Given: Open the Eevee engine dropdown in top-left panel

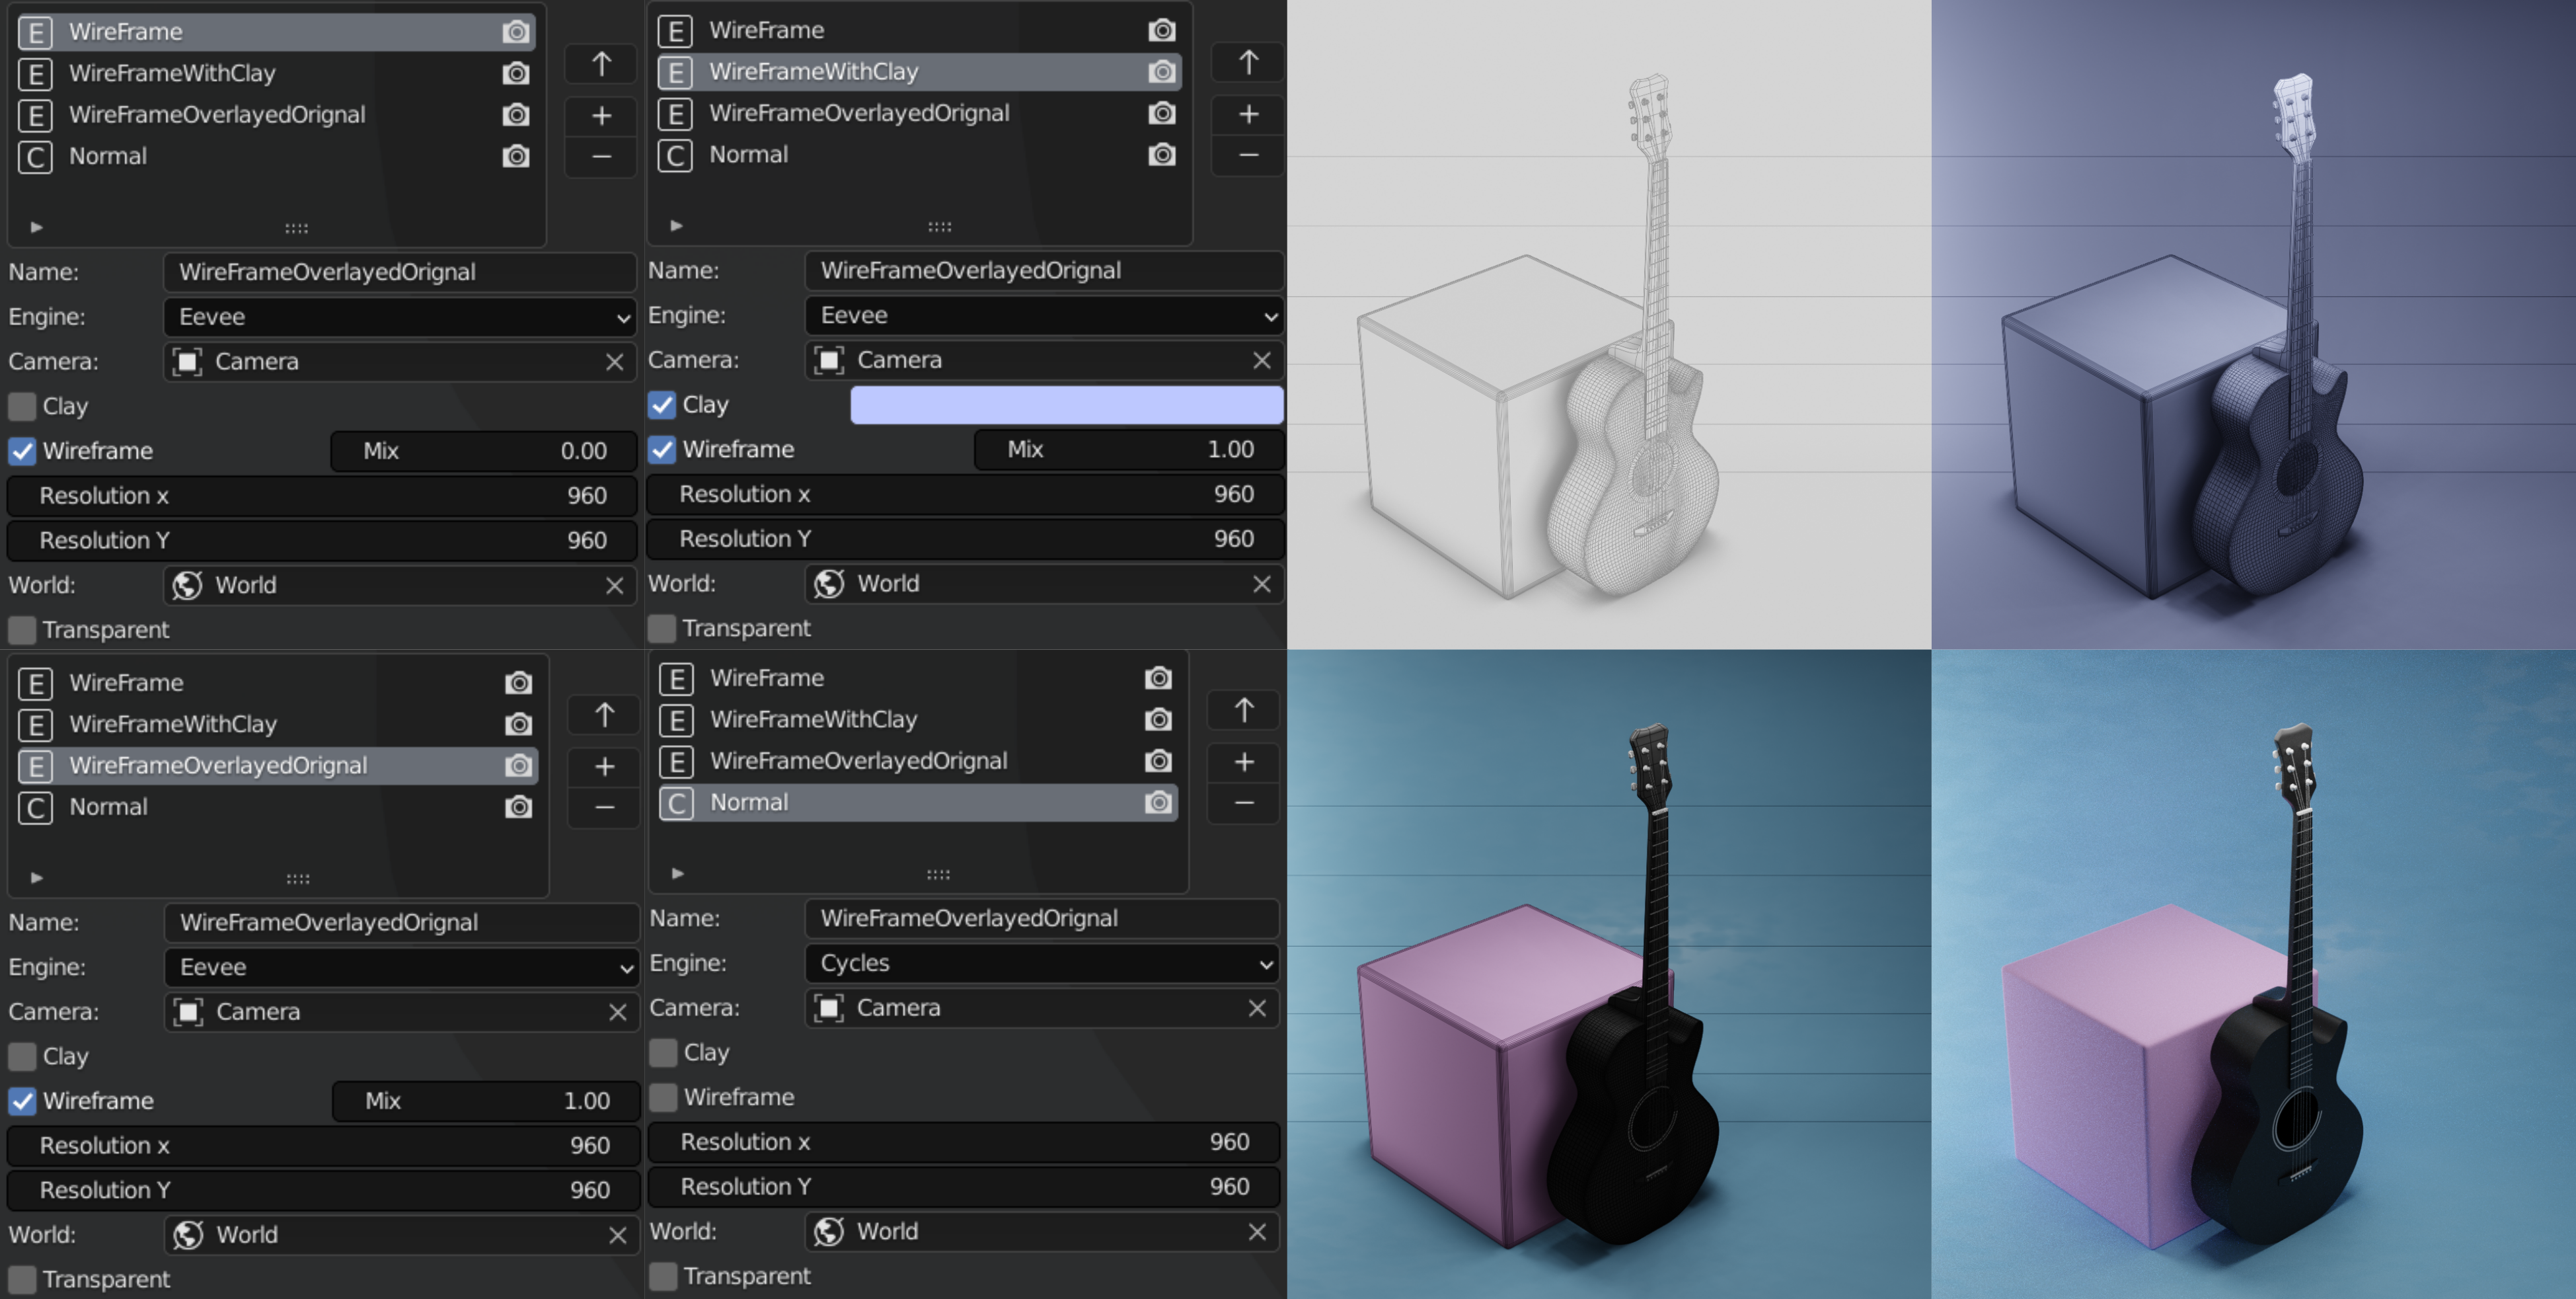Looking at the screenshot, I should coord(400,317).
